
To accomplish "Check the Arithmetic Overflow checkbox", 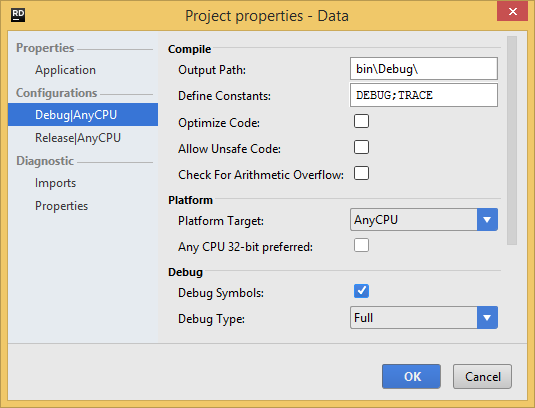I will click(x=361, y=173).
